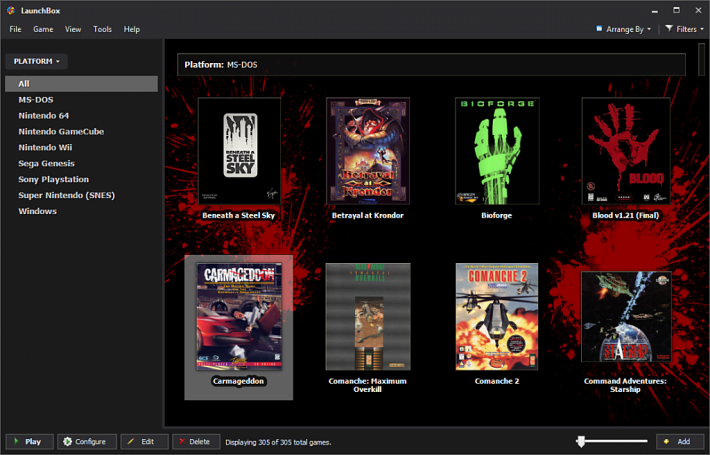Select Windows platform in sidebar
710x455 pixels.
point(82,211)
